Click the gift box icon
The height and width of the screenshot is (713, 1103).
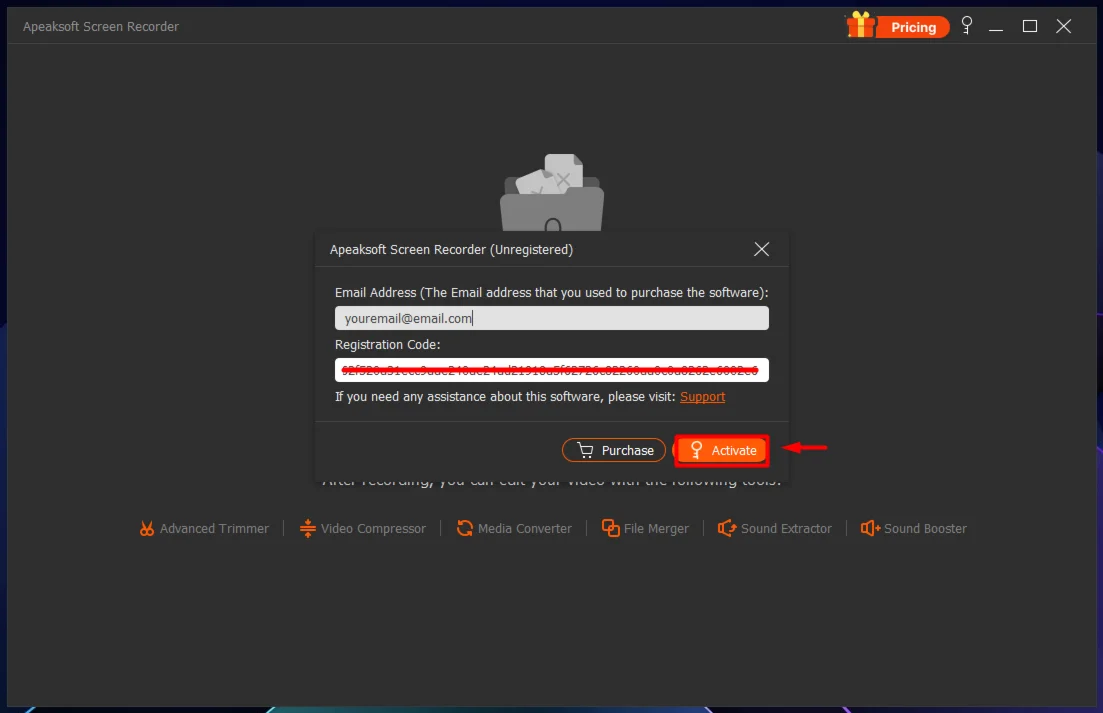pos(860,25)
